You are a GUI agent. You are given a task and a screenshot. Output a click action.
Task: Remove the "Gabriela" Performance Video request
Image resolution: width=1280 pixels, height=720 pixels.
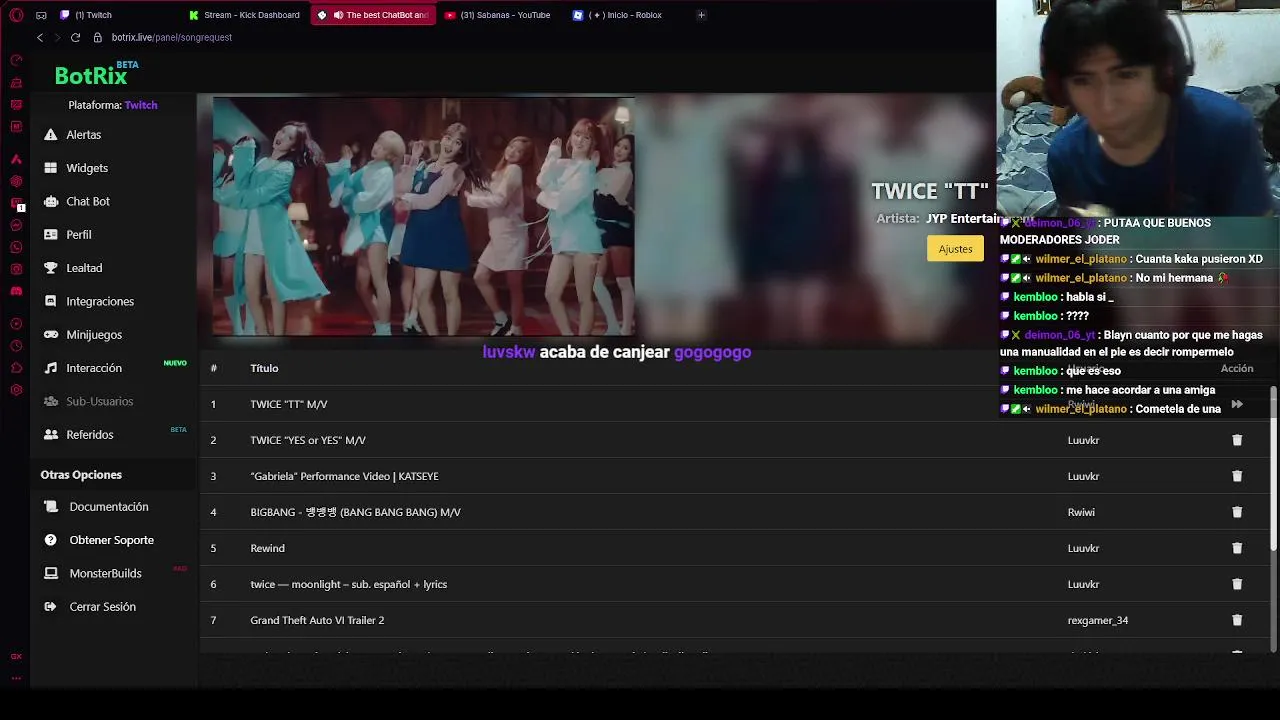[x=1237, y=476]
